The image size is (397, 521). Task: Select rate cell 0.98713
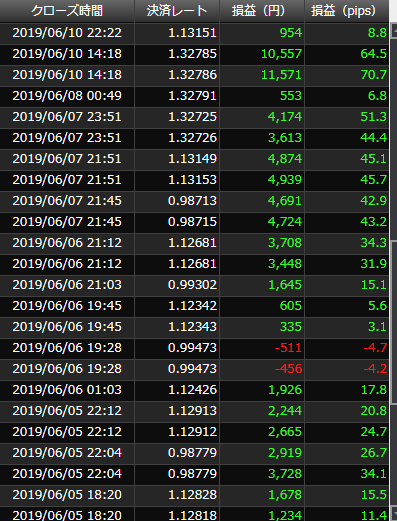pos(177,201)
